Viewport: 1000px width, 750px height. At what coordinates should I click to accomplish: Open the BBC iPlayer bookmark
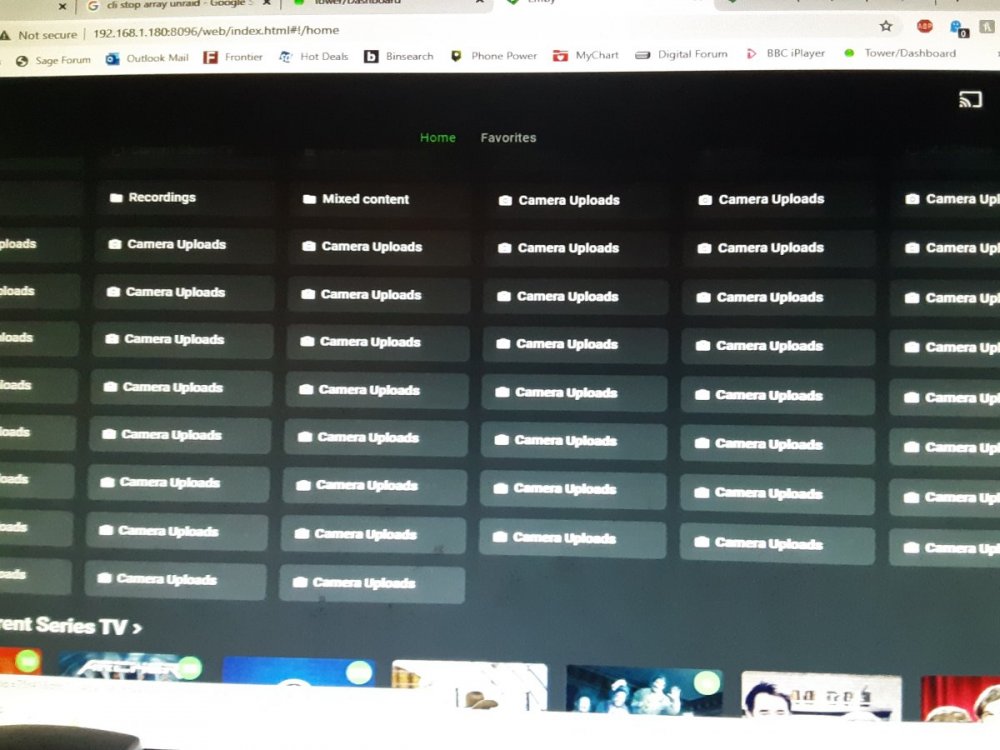(785, 54)
